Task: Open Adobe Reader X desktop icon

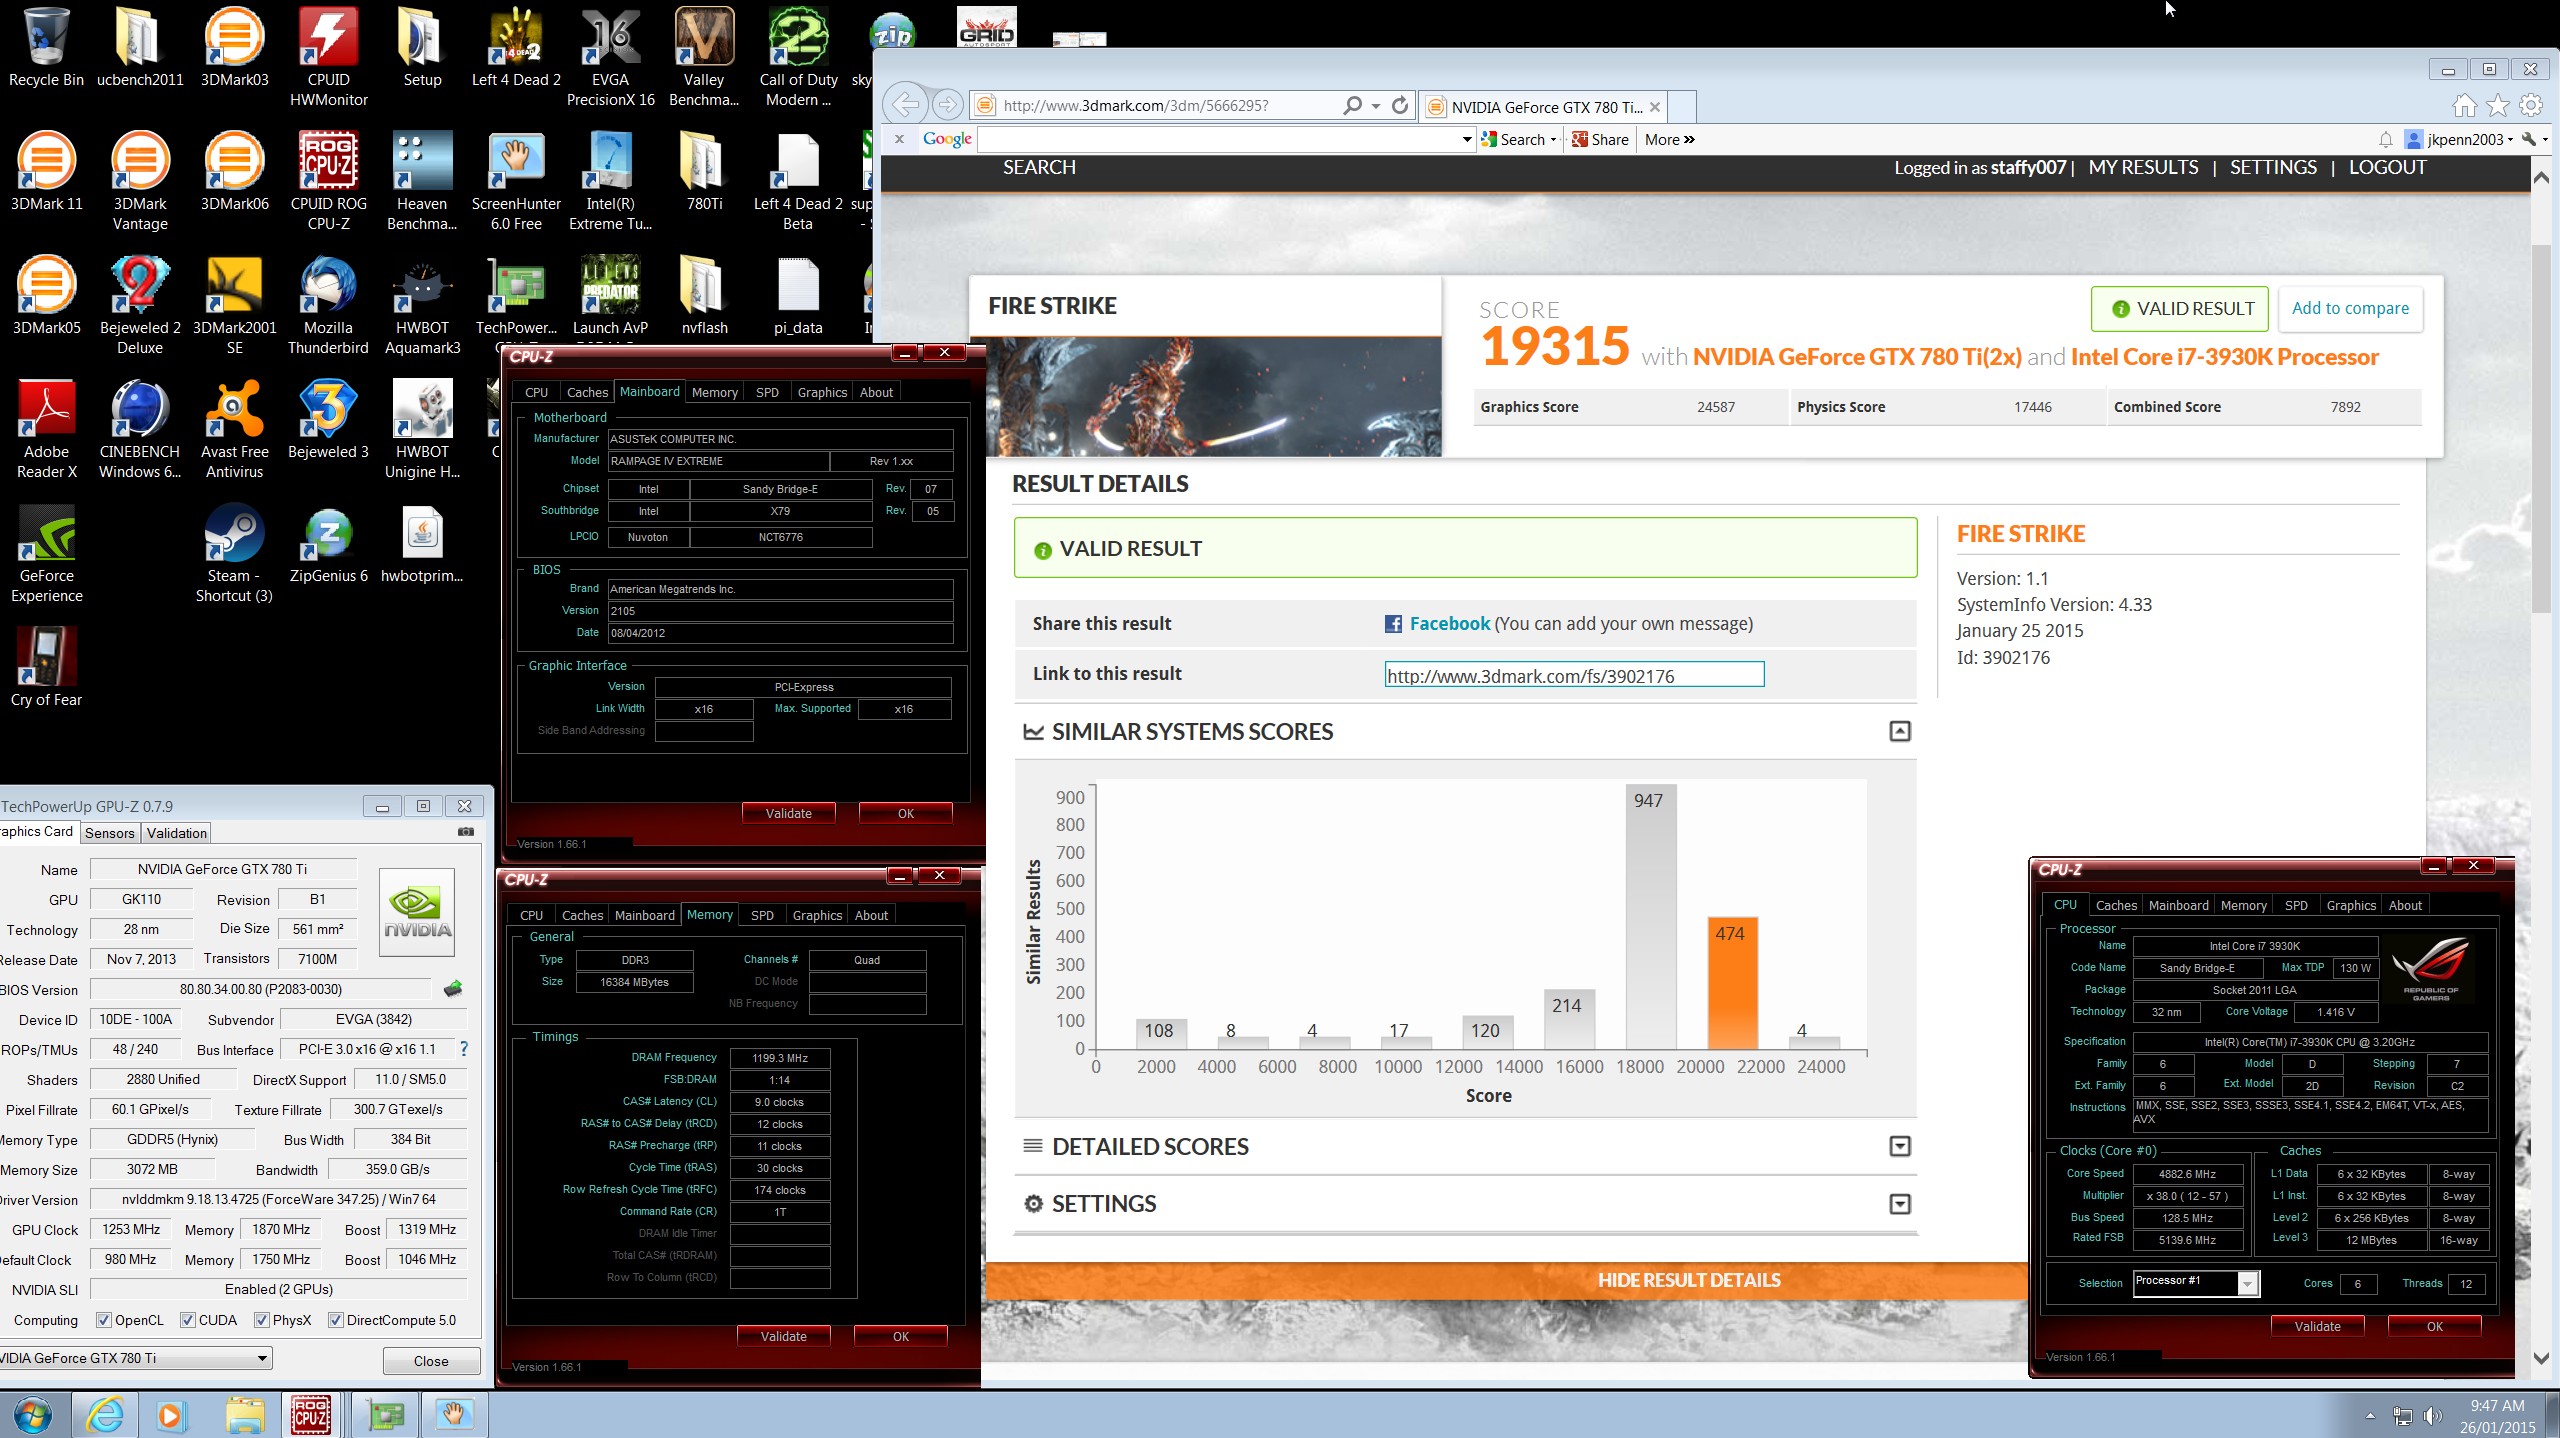Action: point(46,429)
